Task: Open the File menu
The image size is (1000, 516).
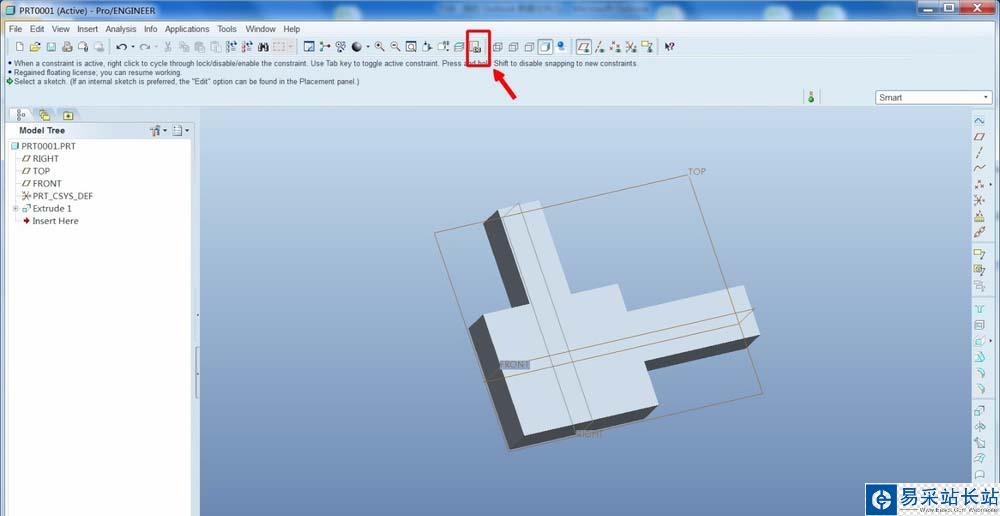Action: click(x=15, y=29)
